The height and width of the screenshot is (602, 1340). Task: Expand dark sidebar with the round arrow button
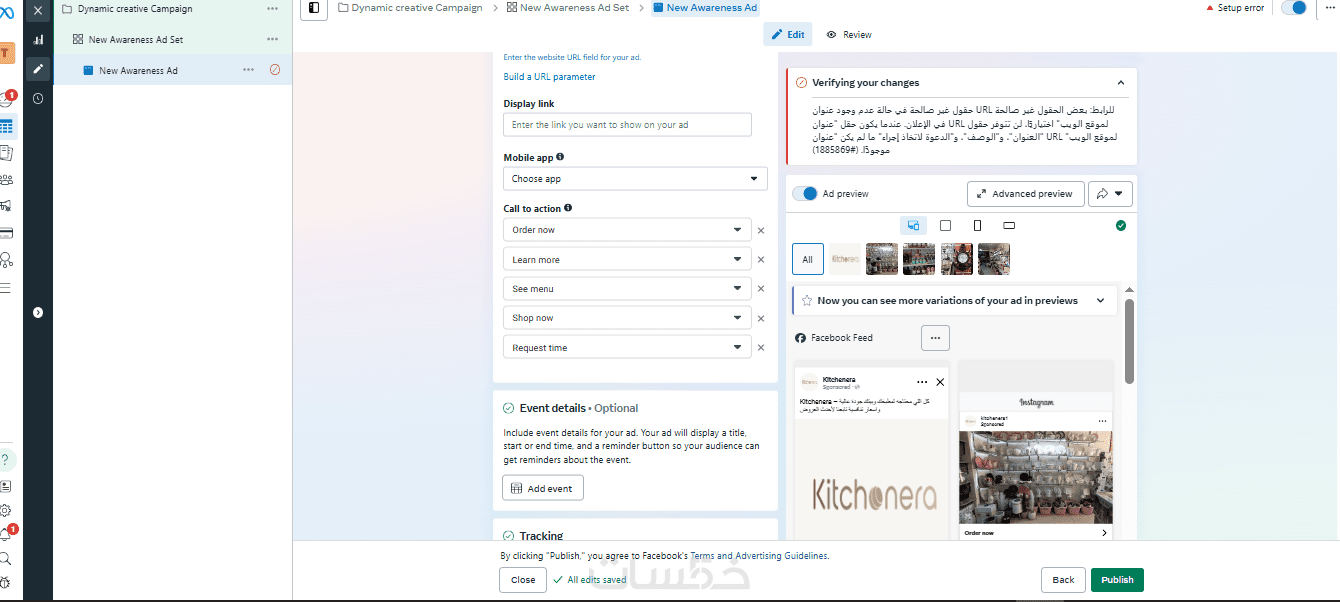tap(38, 312)
